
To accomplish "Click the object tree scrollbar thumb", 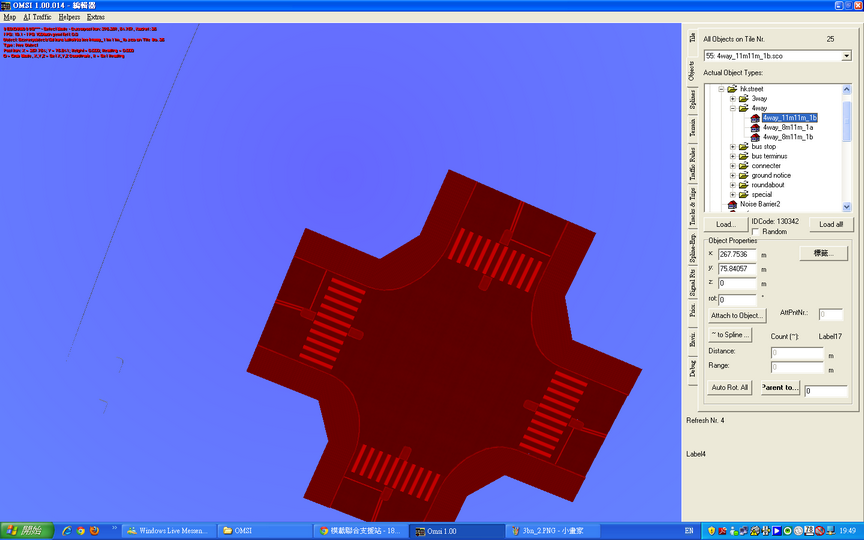I will pyautogui.click(x=847, y=121).
